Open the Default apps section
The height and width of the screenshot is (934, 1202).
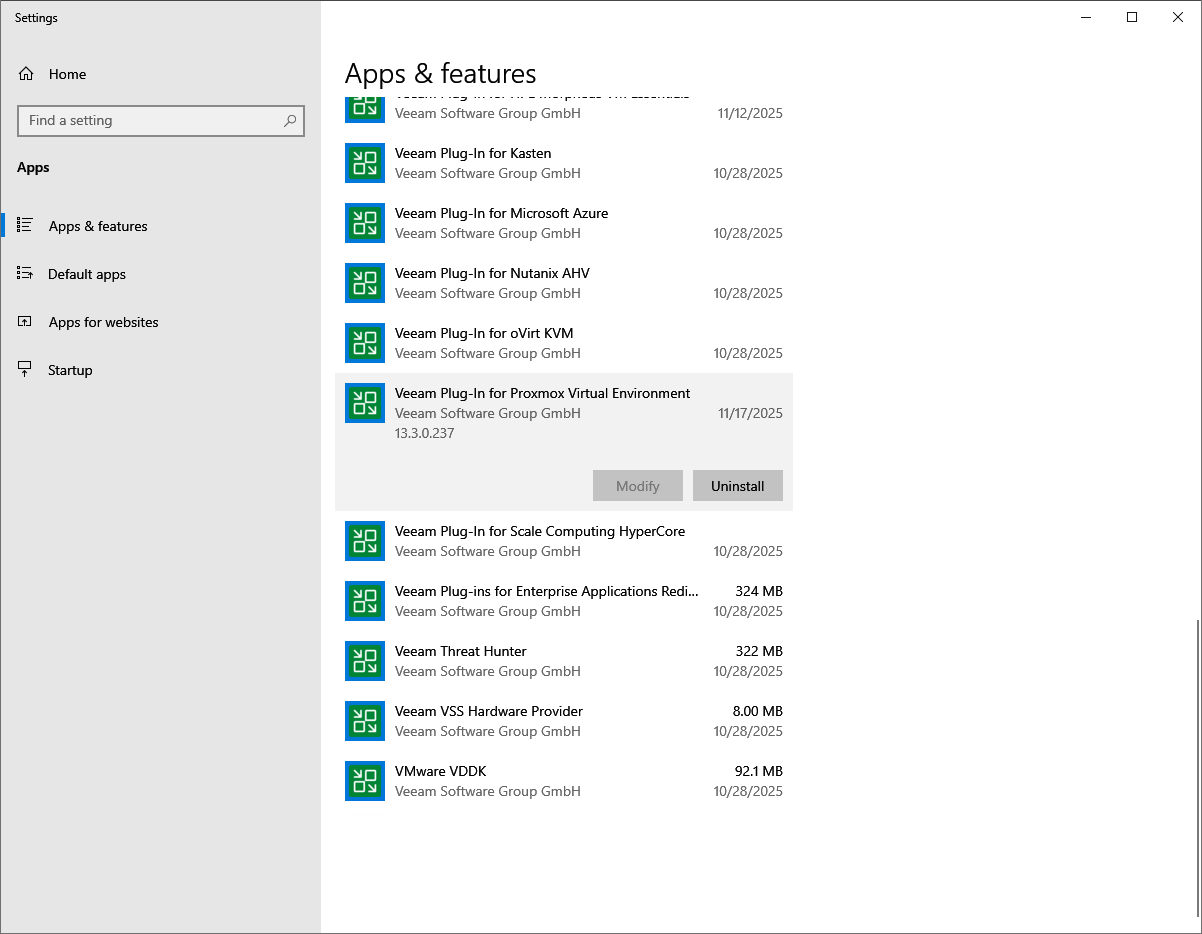tap(87, 274)
